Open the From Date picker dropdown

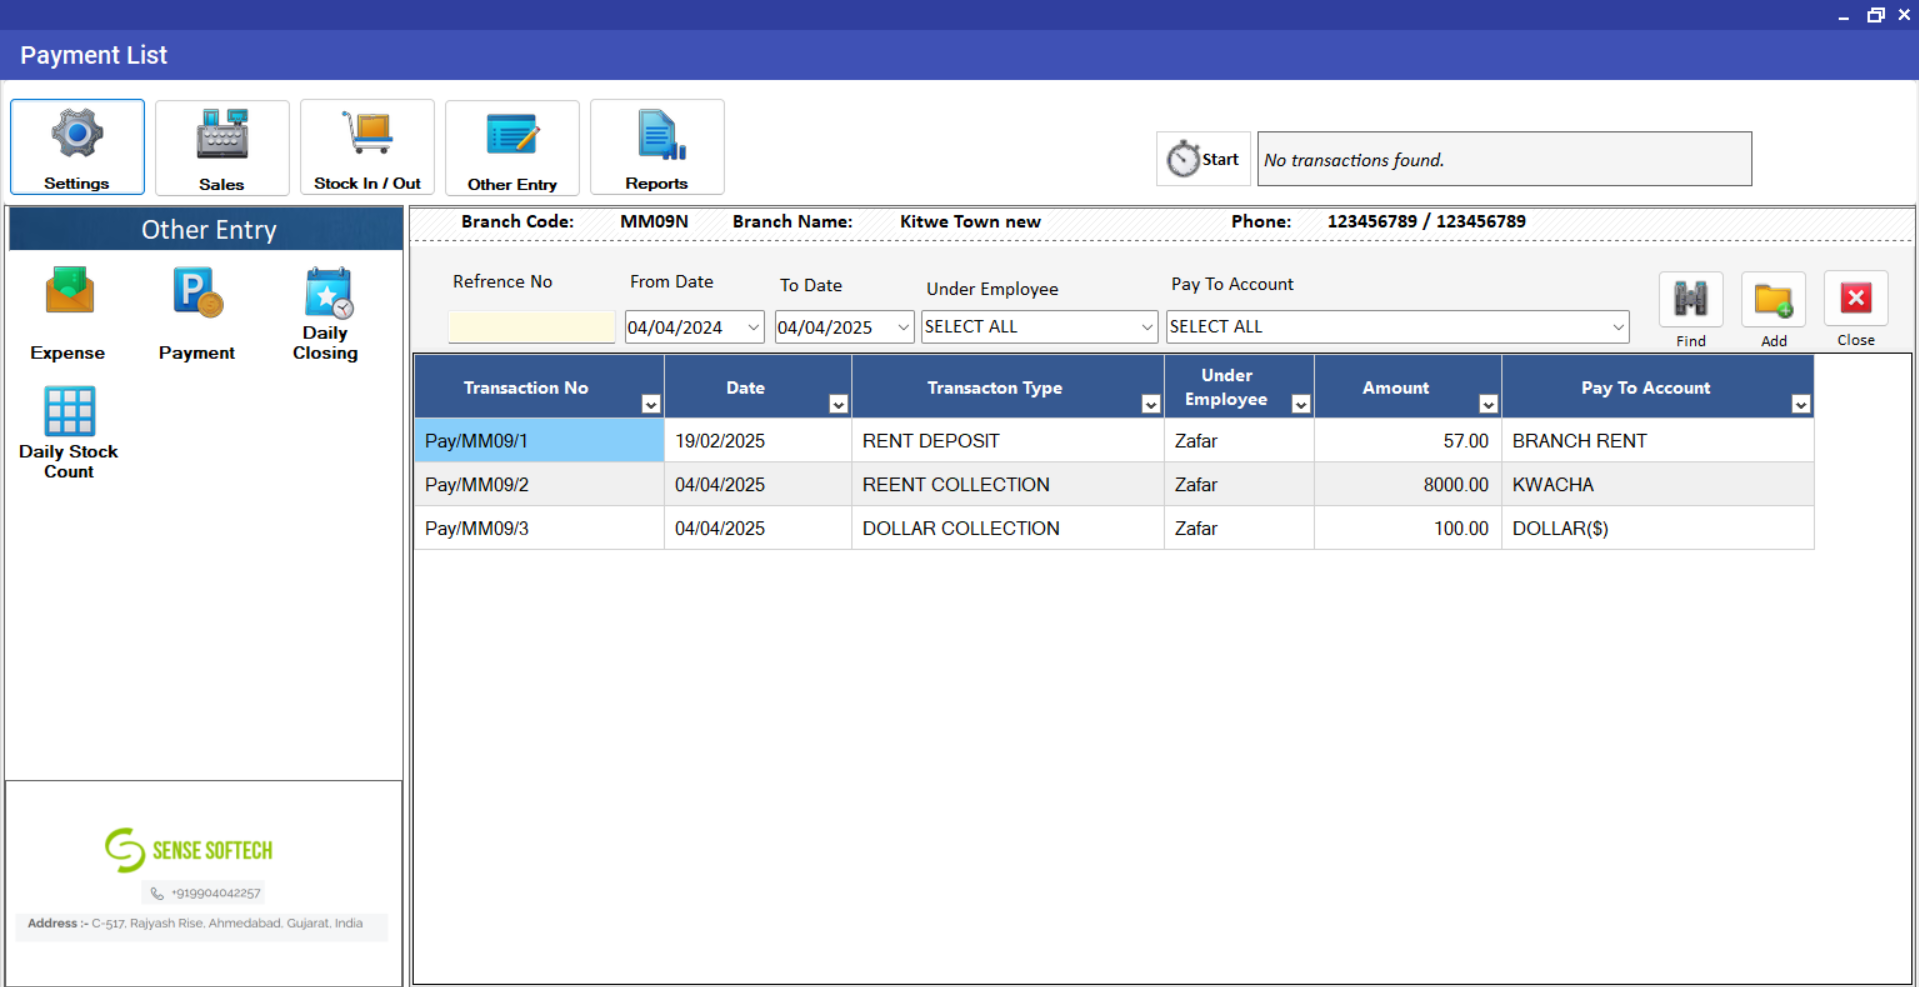[753, 327]
